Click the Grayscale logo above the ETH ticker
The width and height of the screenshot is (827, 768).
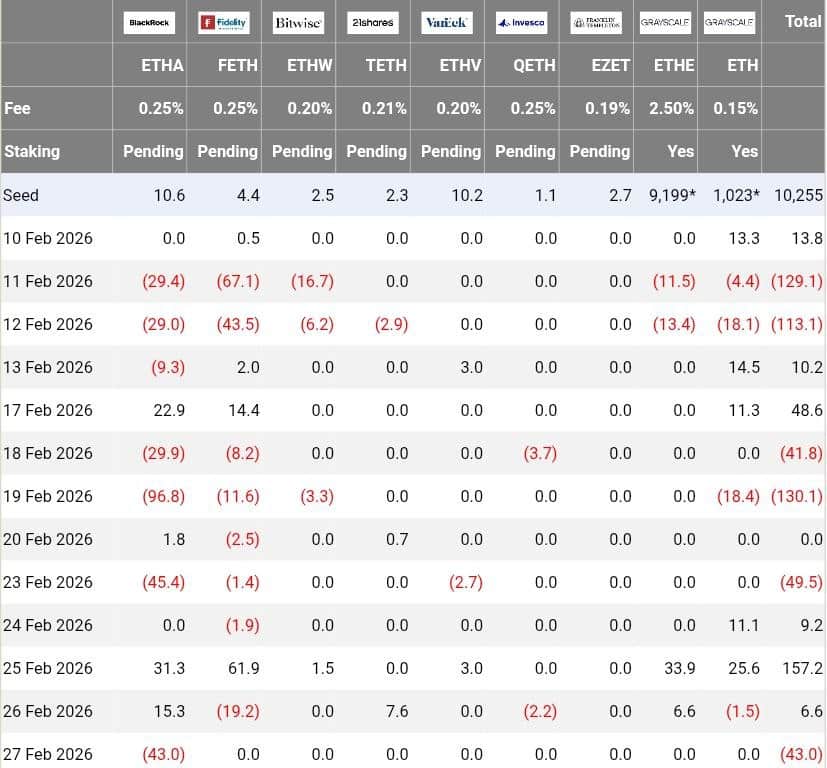pyautogui.click(x=730, y=22)
